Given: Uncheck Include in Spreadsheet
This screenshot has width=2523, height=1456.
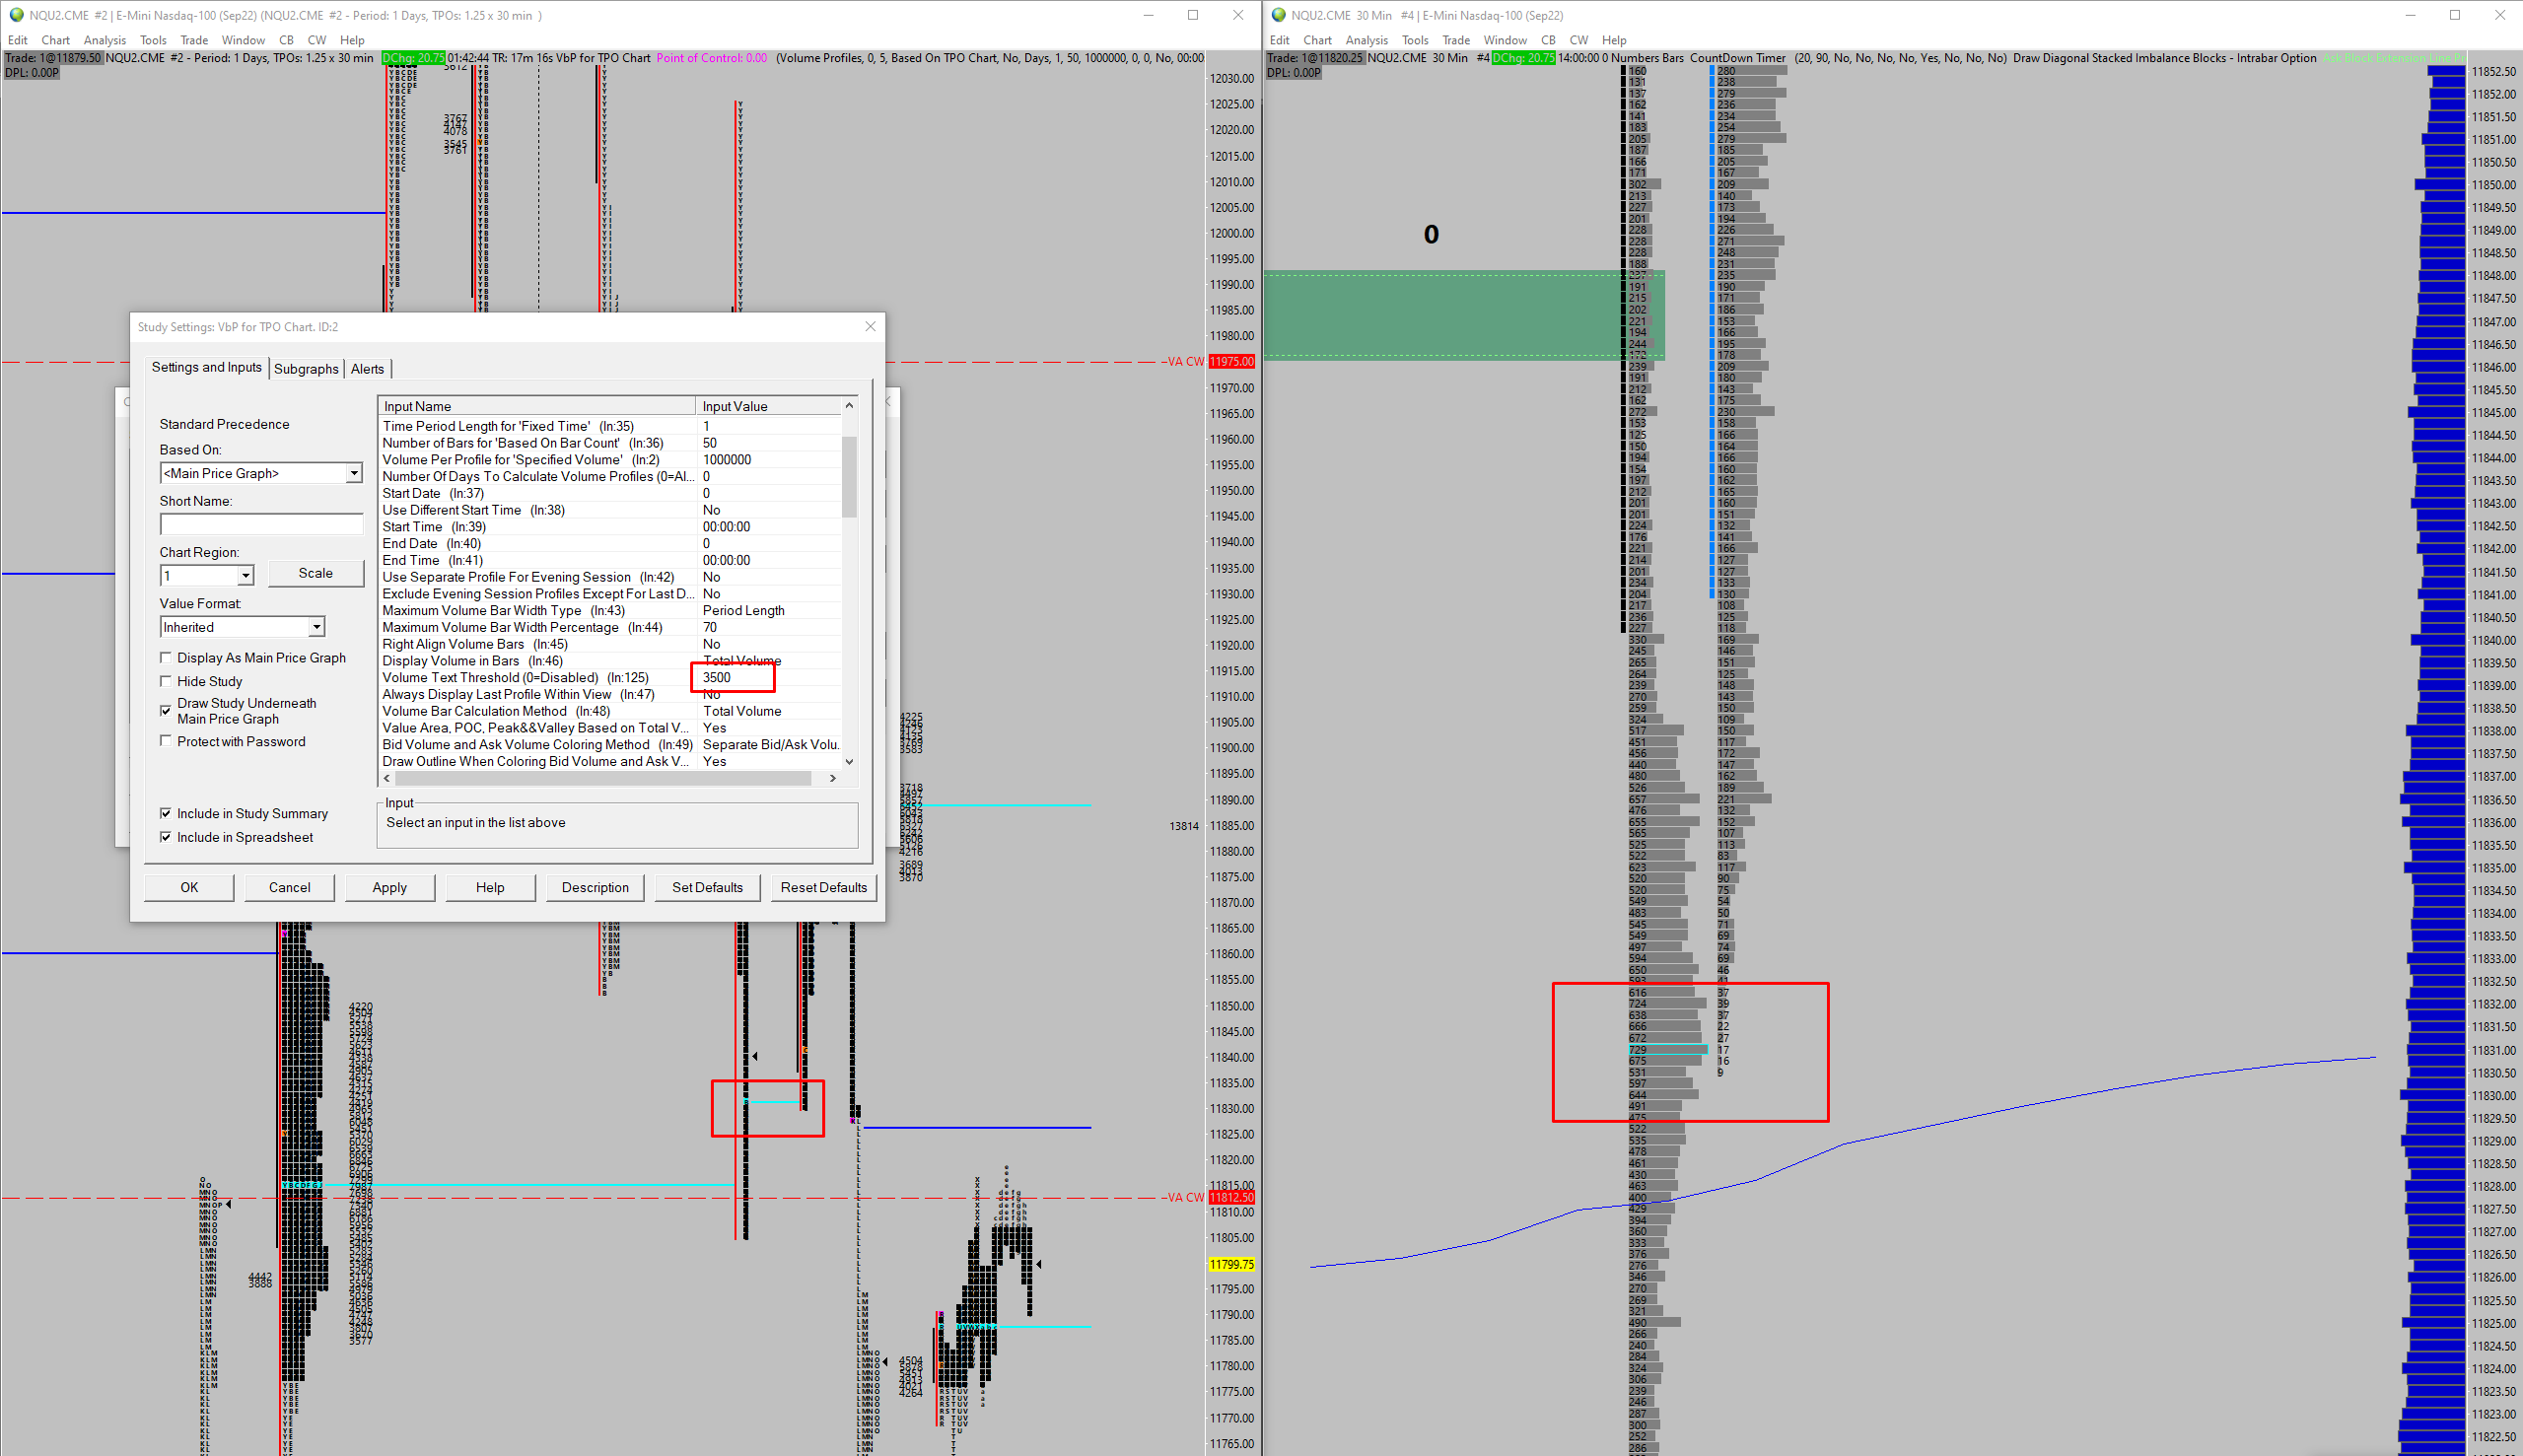Looking at the screenshot, I should (x=166, y=838).
